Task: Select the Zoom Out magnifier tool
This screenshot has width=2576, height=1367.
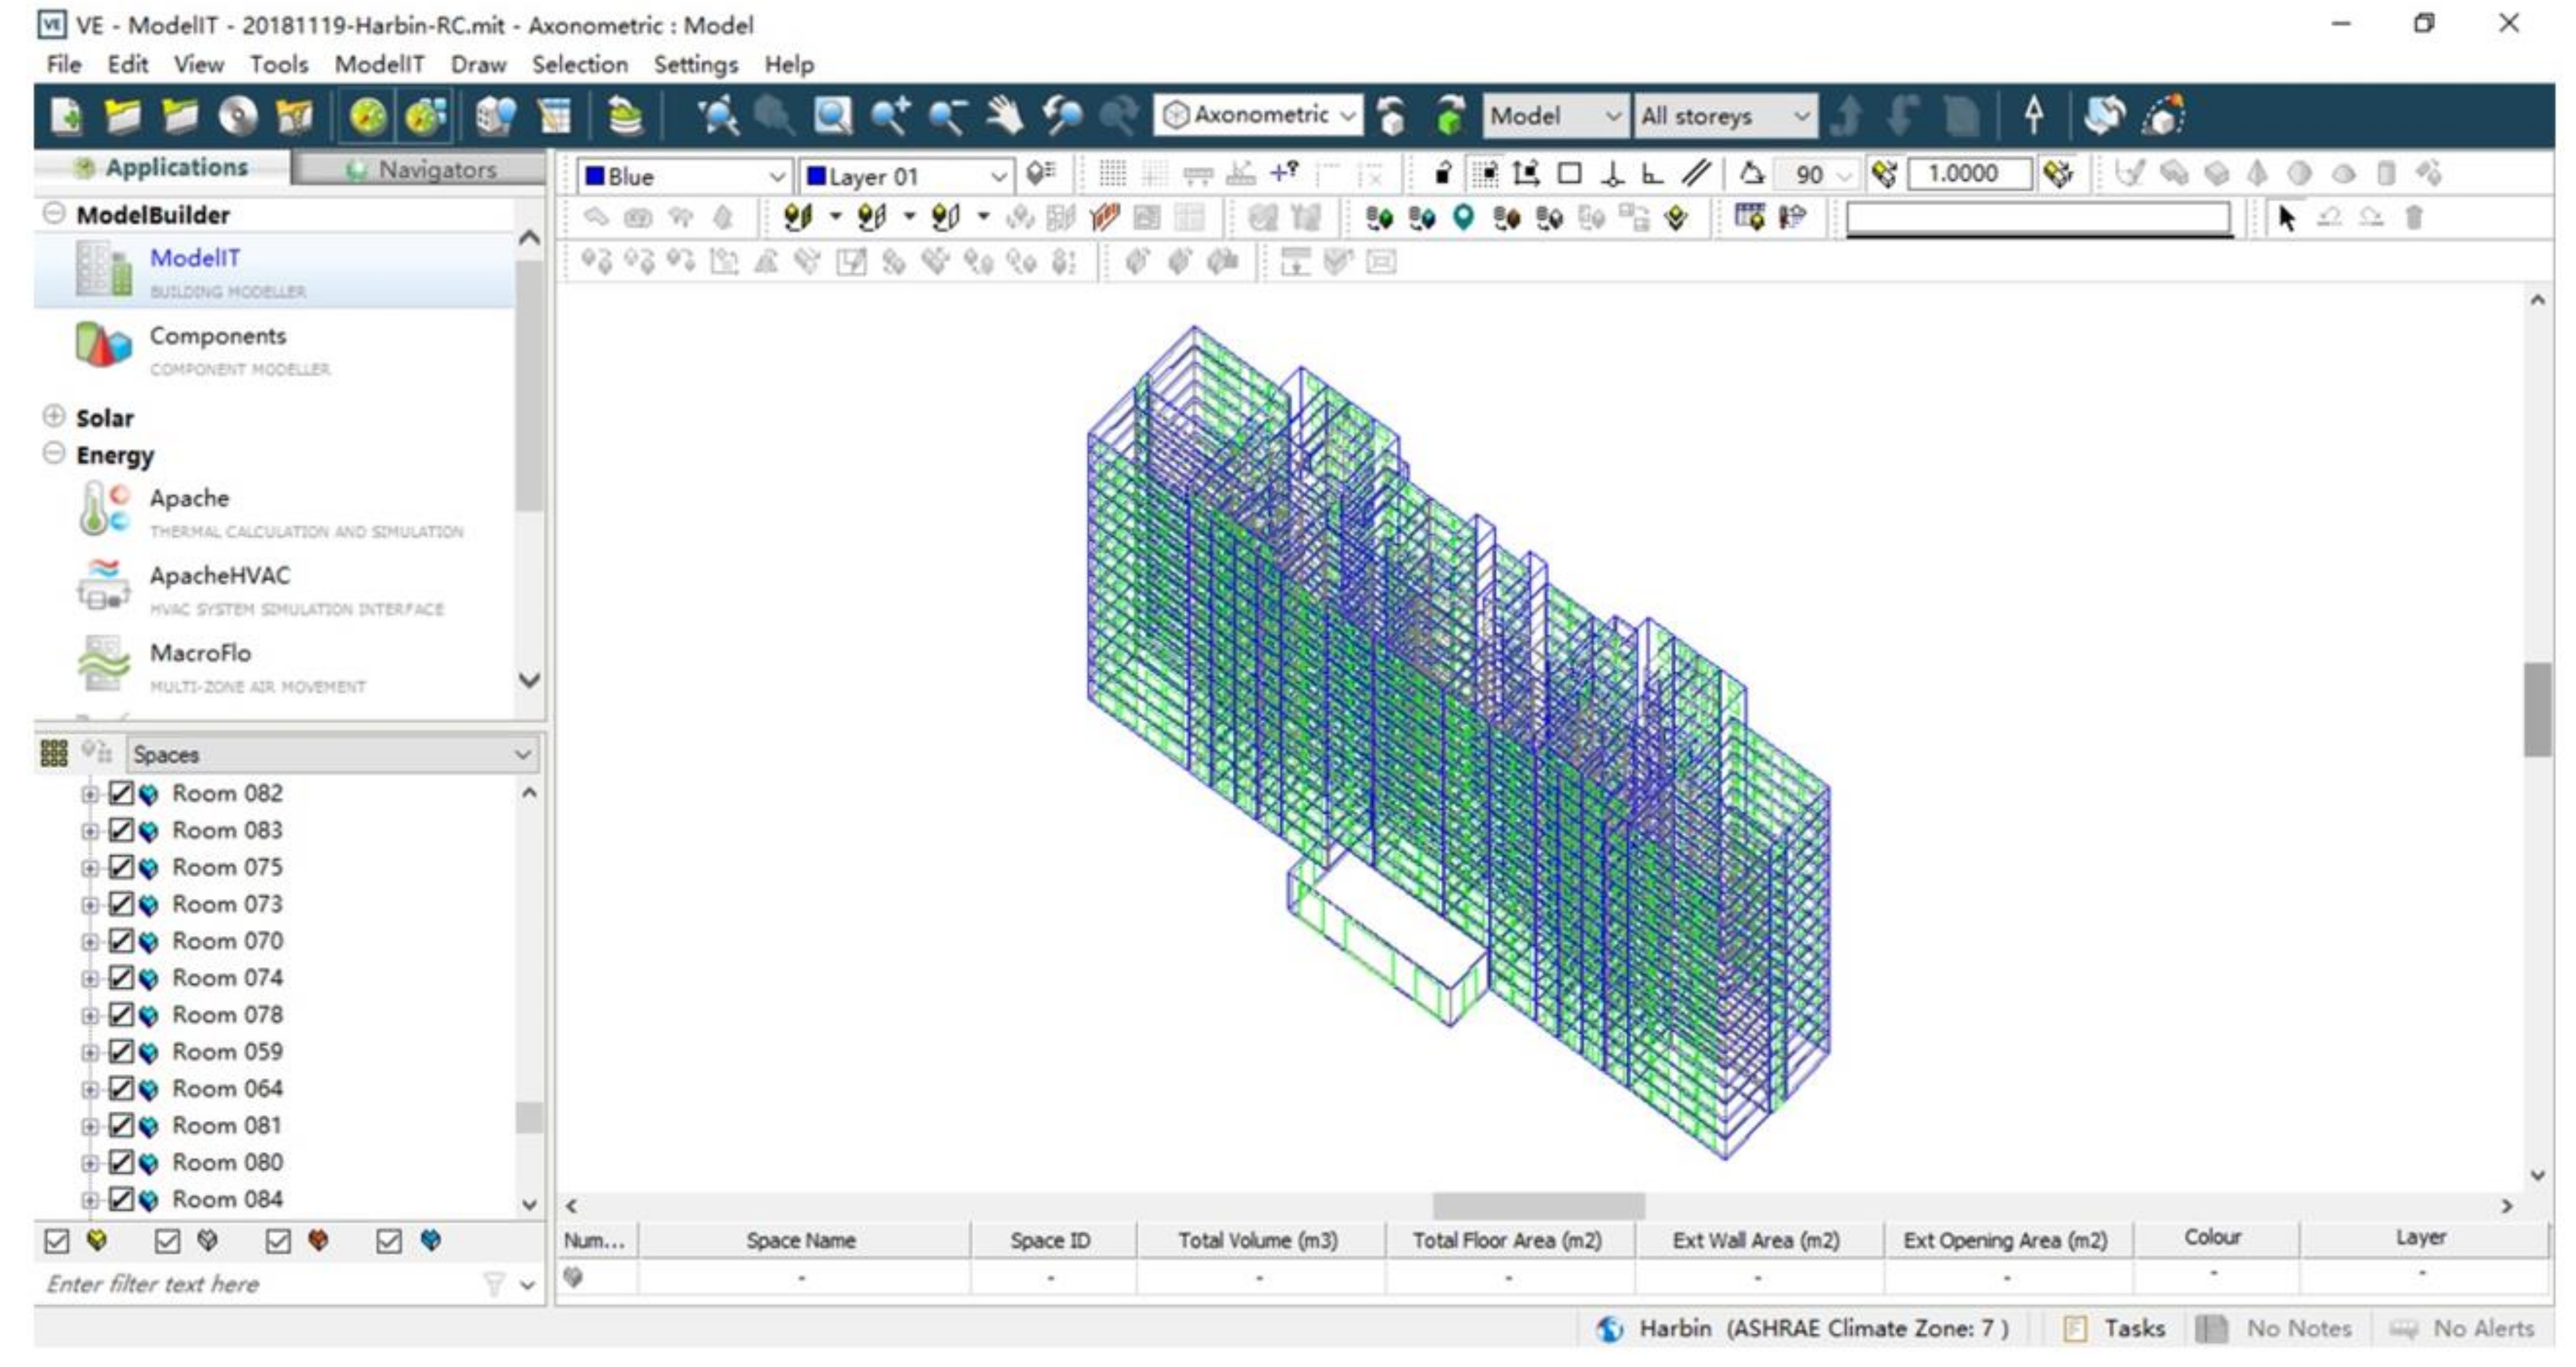Action: 946,116
